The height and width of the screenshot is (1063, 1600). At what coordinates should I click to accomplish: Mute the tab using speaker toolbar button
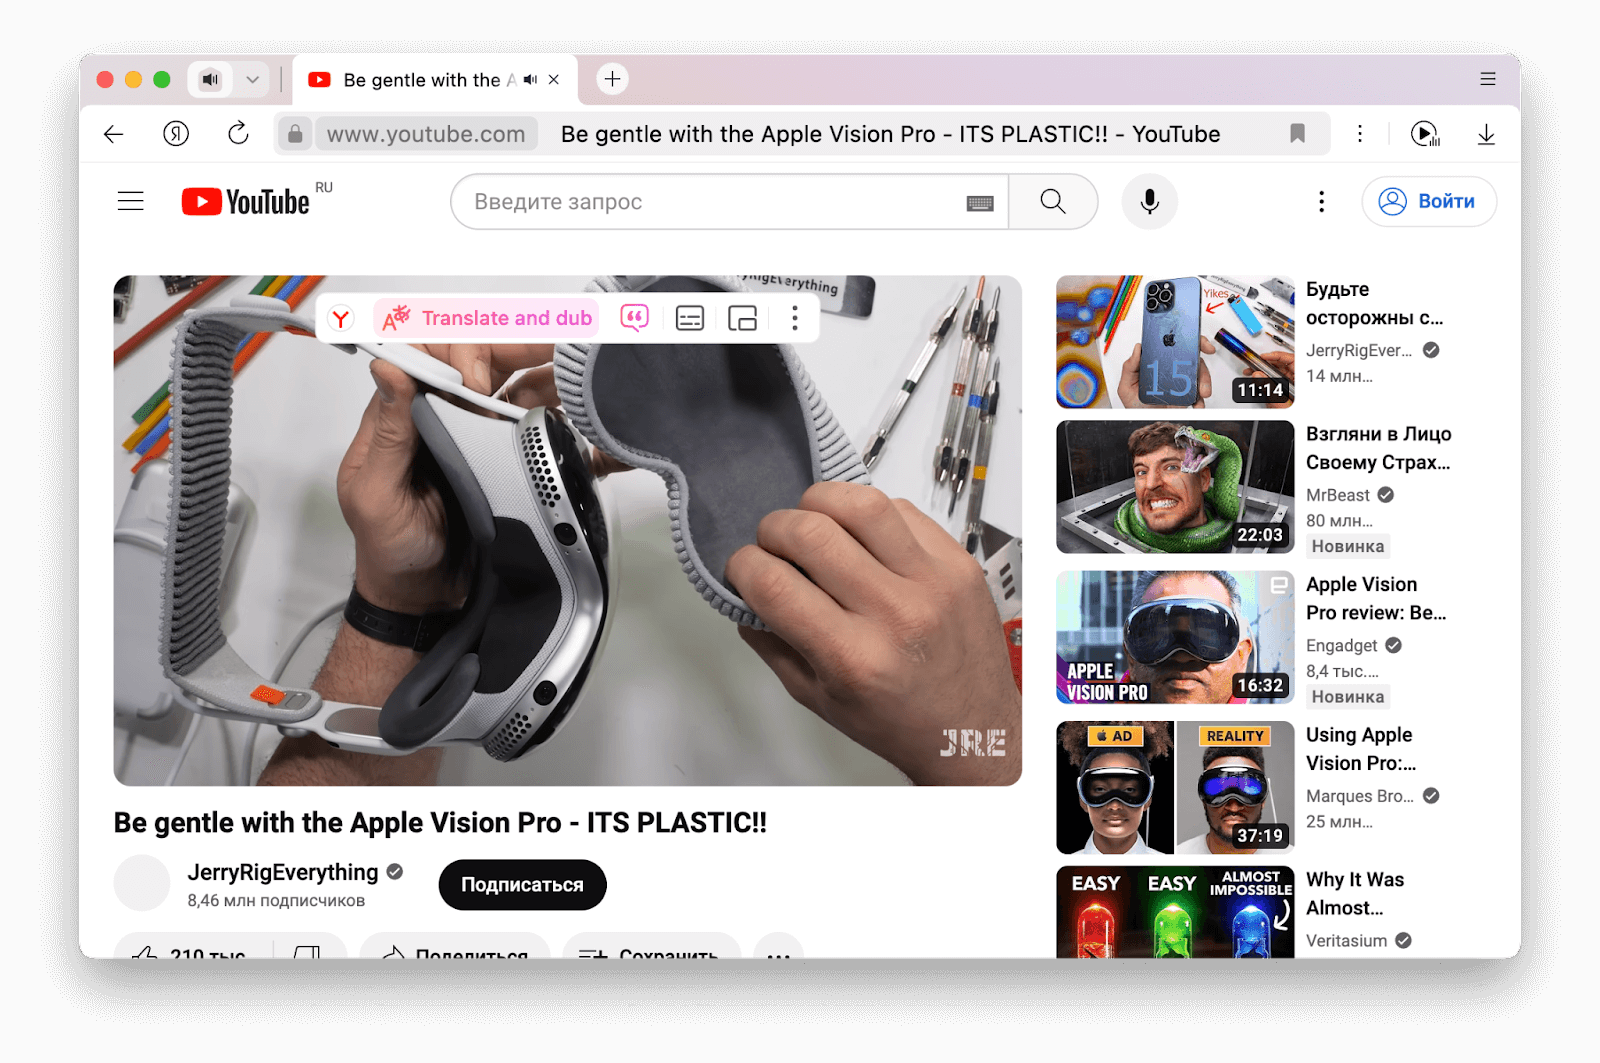pos(210,79)
